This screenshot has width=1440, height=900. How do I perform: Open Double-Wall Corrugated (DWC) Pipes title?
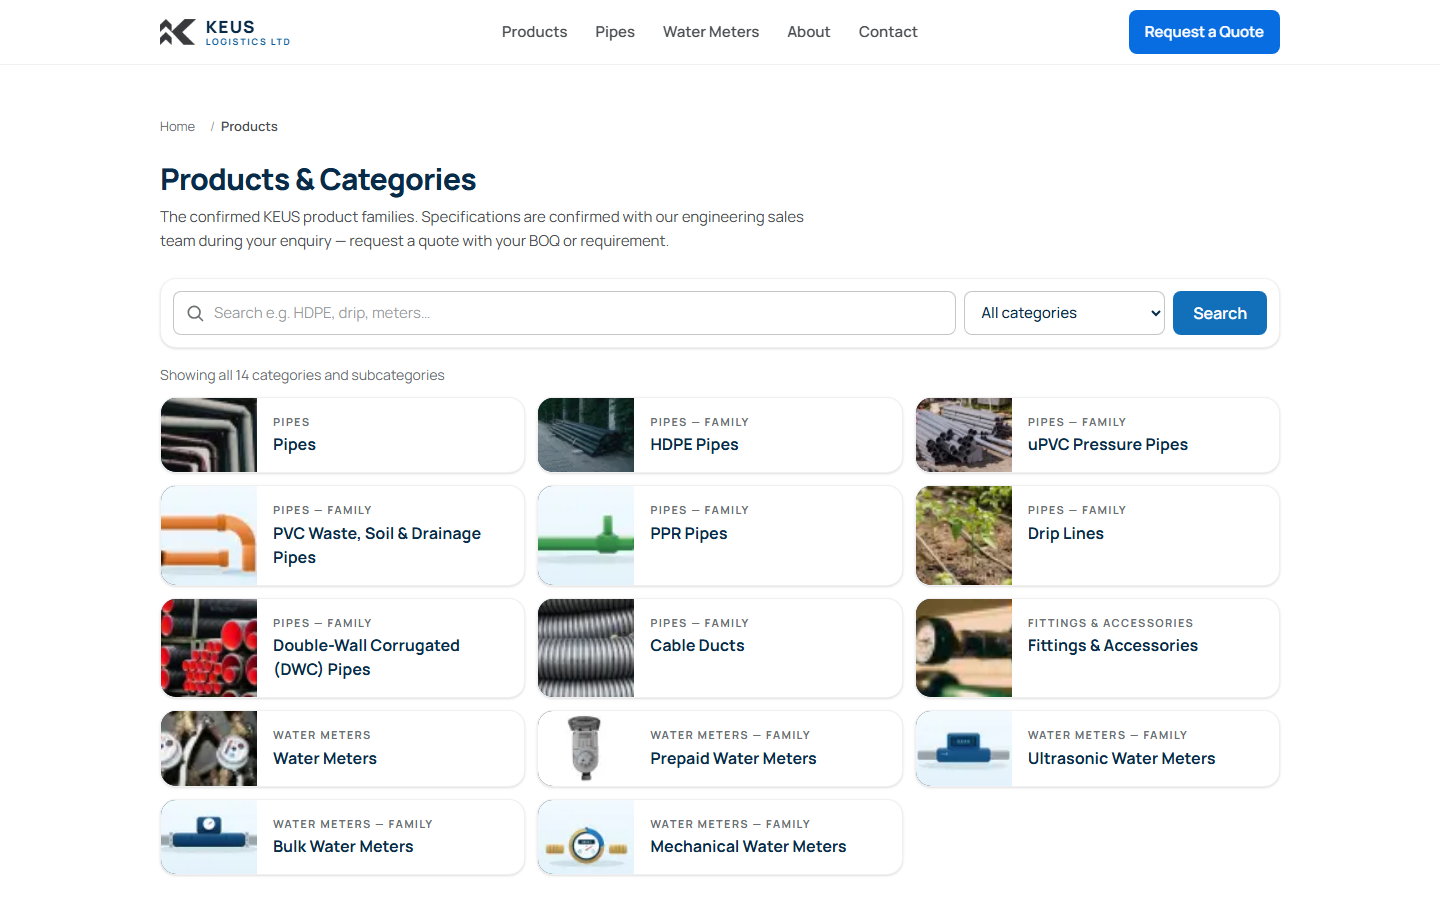click(x=366, y=658)
